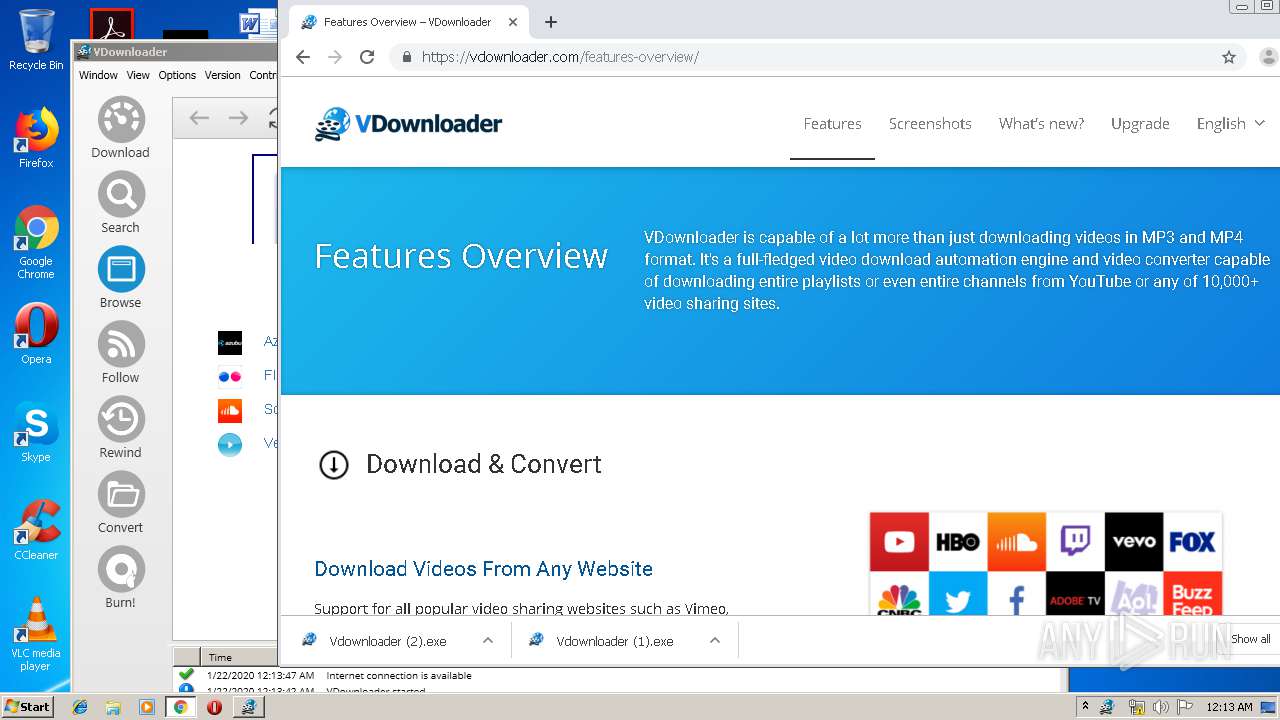The image size is (1280, 720).
Task: Open the Window menu in VDownloader
Action: [98, 75]
